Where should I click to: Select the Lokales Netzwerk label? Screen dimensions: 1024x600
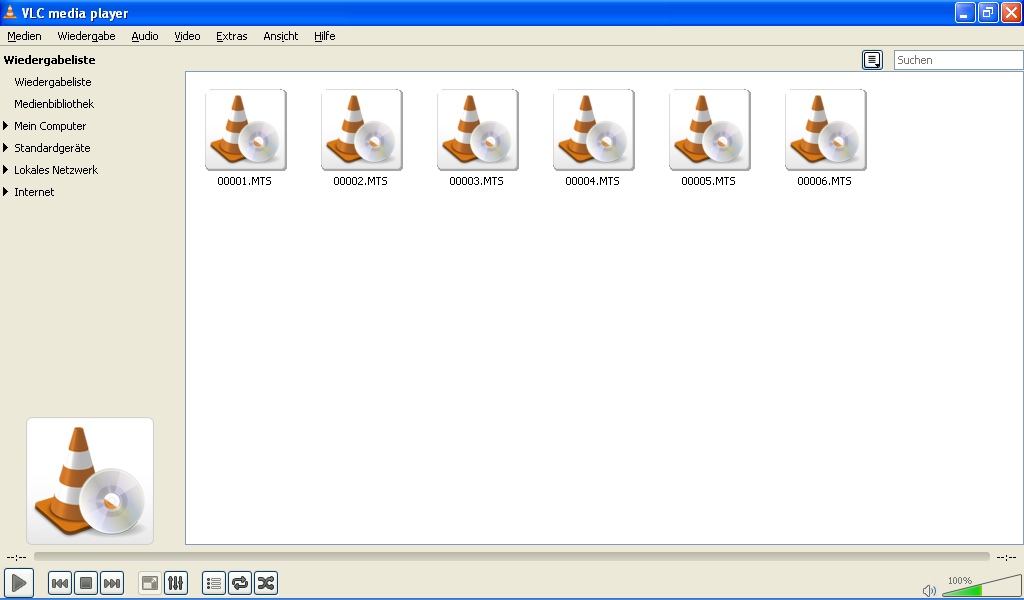click(x=56, y=170)
